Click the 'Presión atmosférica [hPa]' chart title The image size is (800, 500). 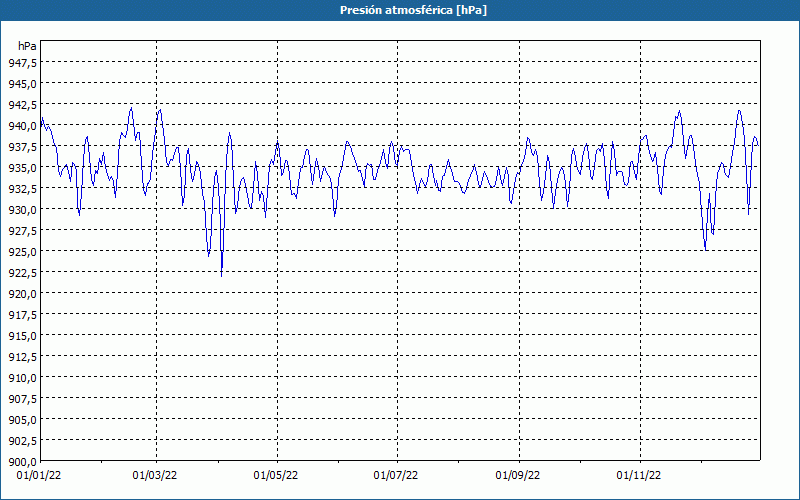(413, 10)
